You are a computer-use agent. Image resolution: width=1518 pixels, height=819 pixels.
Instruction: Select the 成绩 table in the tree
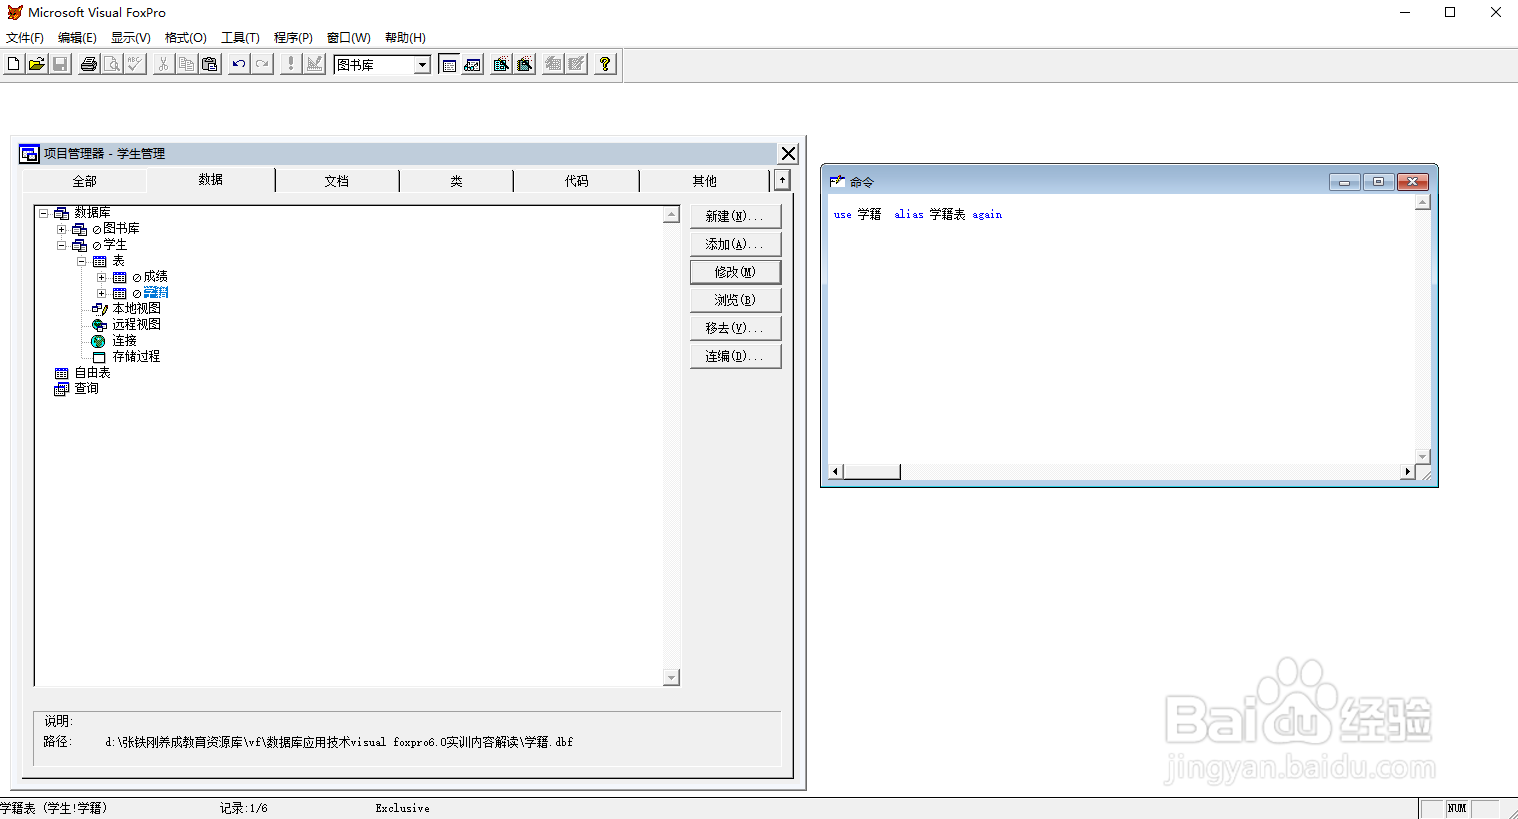155,277
